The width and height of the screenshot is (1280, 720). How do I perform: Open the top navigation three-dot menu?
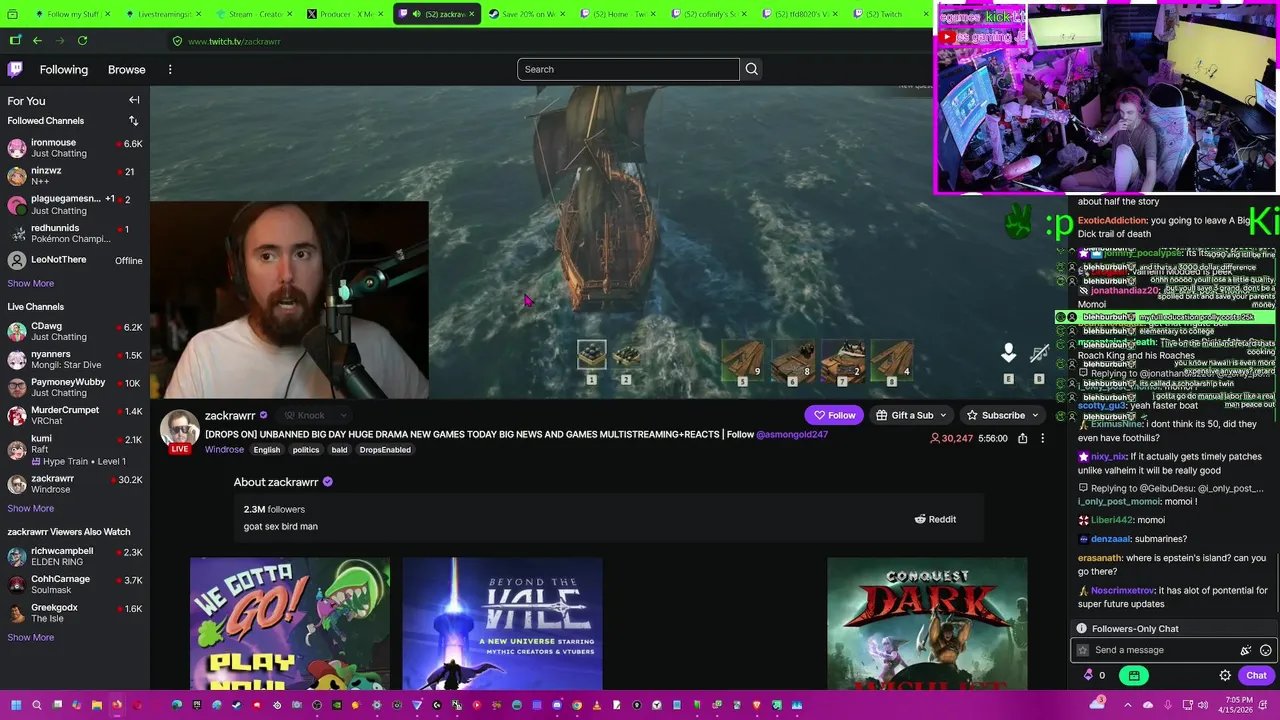(170, 69)
